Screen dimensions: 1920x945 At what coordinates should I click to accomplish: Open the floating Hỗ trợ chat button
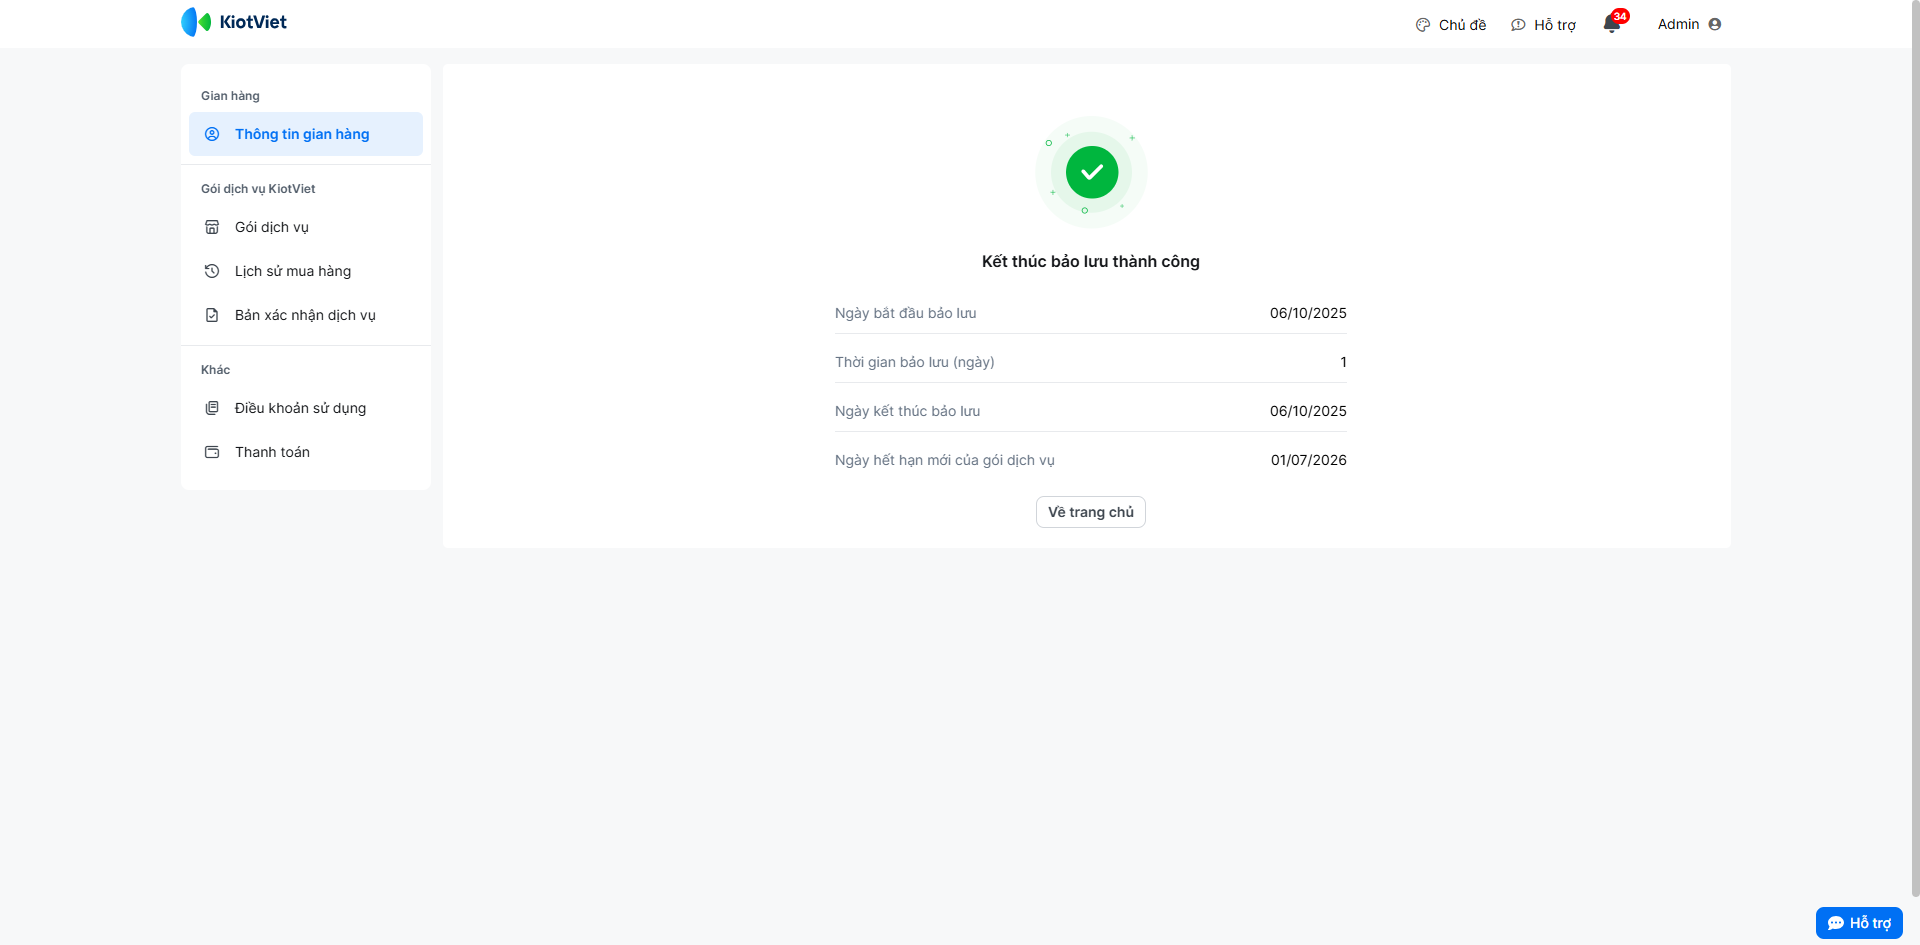tap(1859, 923)
